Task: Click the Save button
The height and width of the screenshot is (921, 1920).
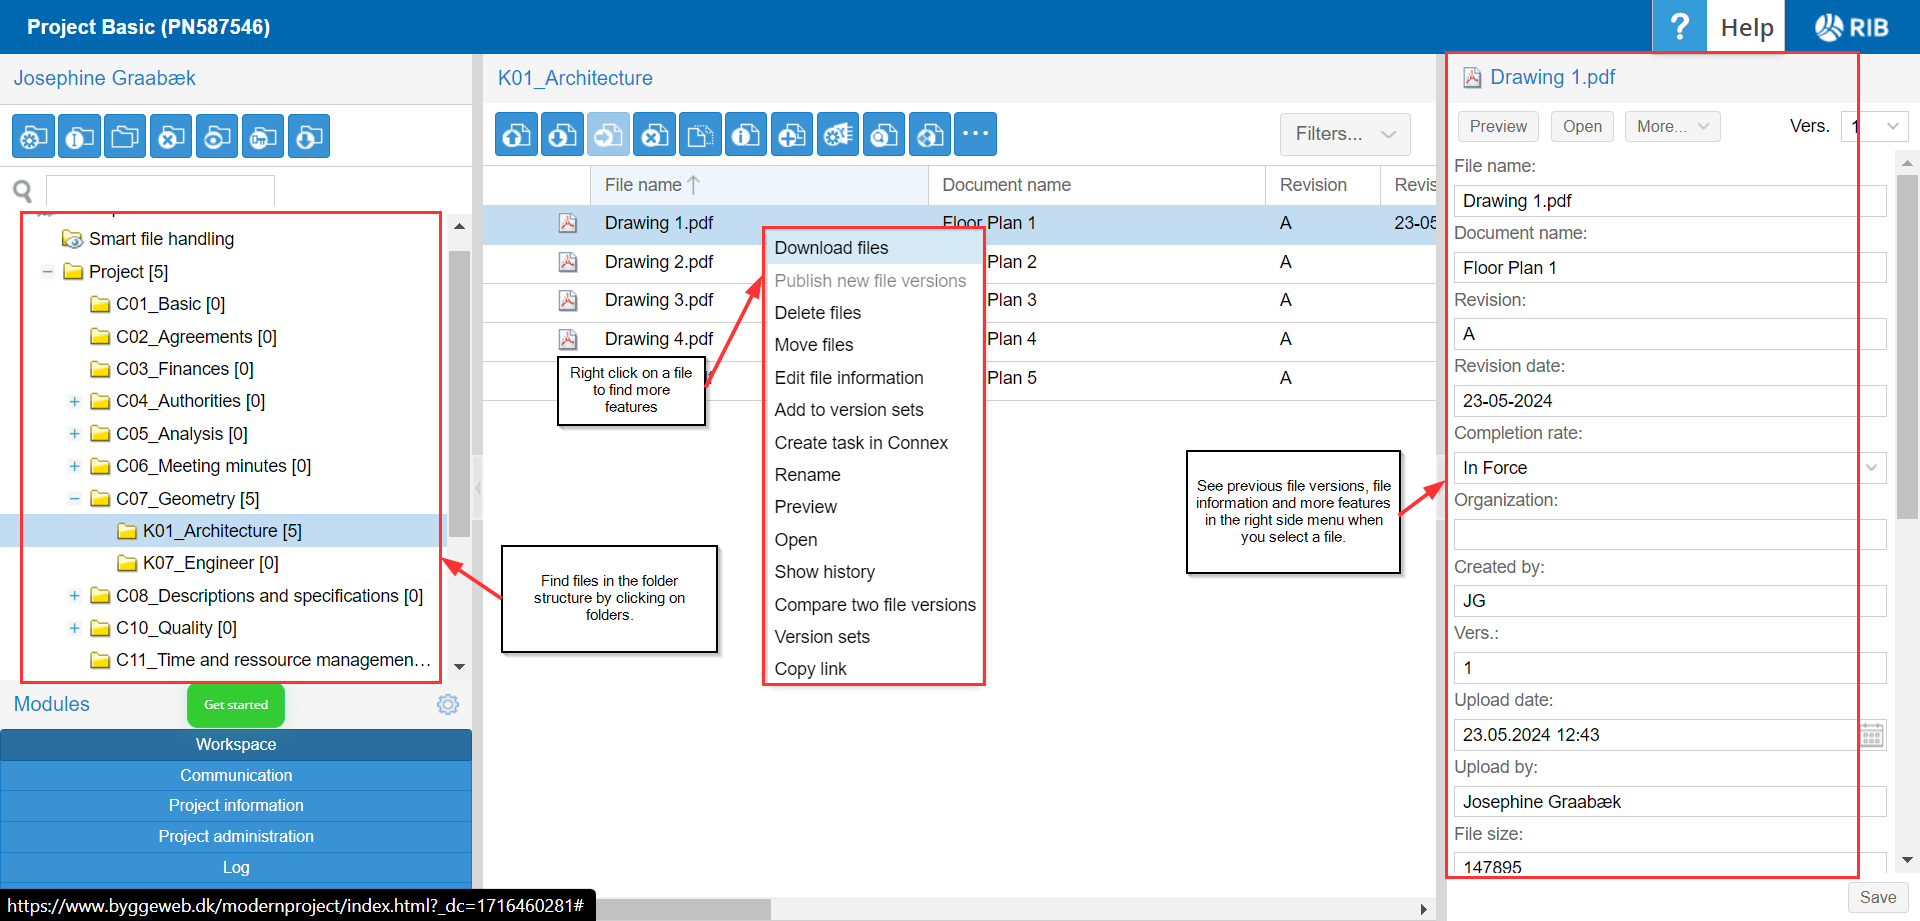Action: click(x=1877, y=897)
